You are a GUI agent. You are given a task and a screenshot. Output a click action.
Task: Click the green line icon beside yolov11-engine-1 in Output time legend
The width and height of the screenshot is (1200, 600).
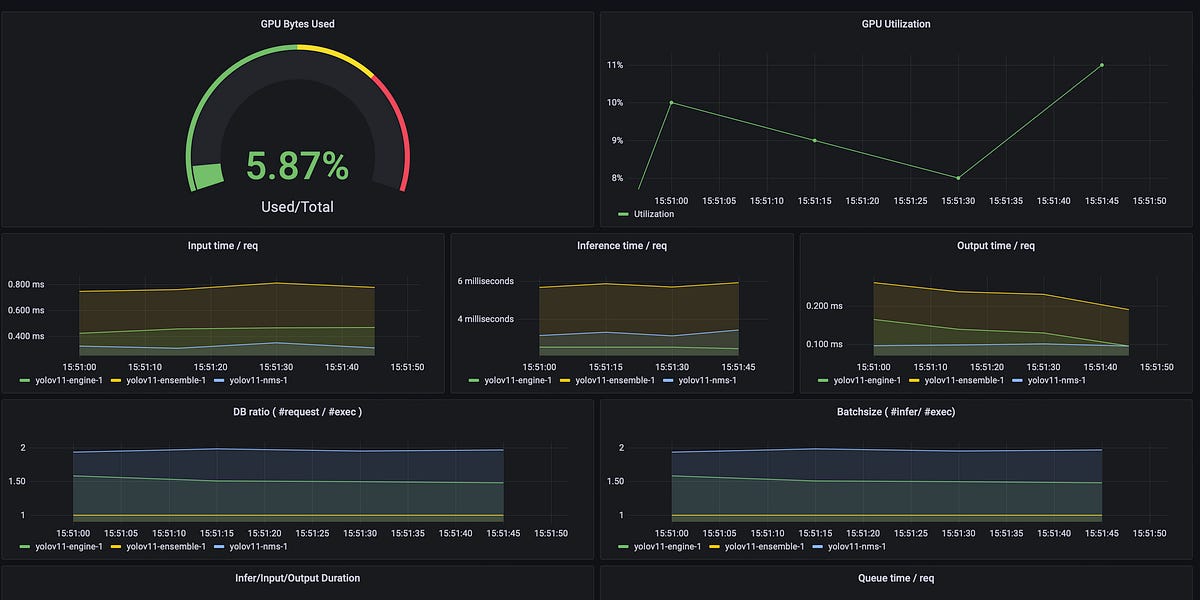point(821,380)
